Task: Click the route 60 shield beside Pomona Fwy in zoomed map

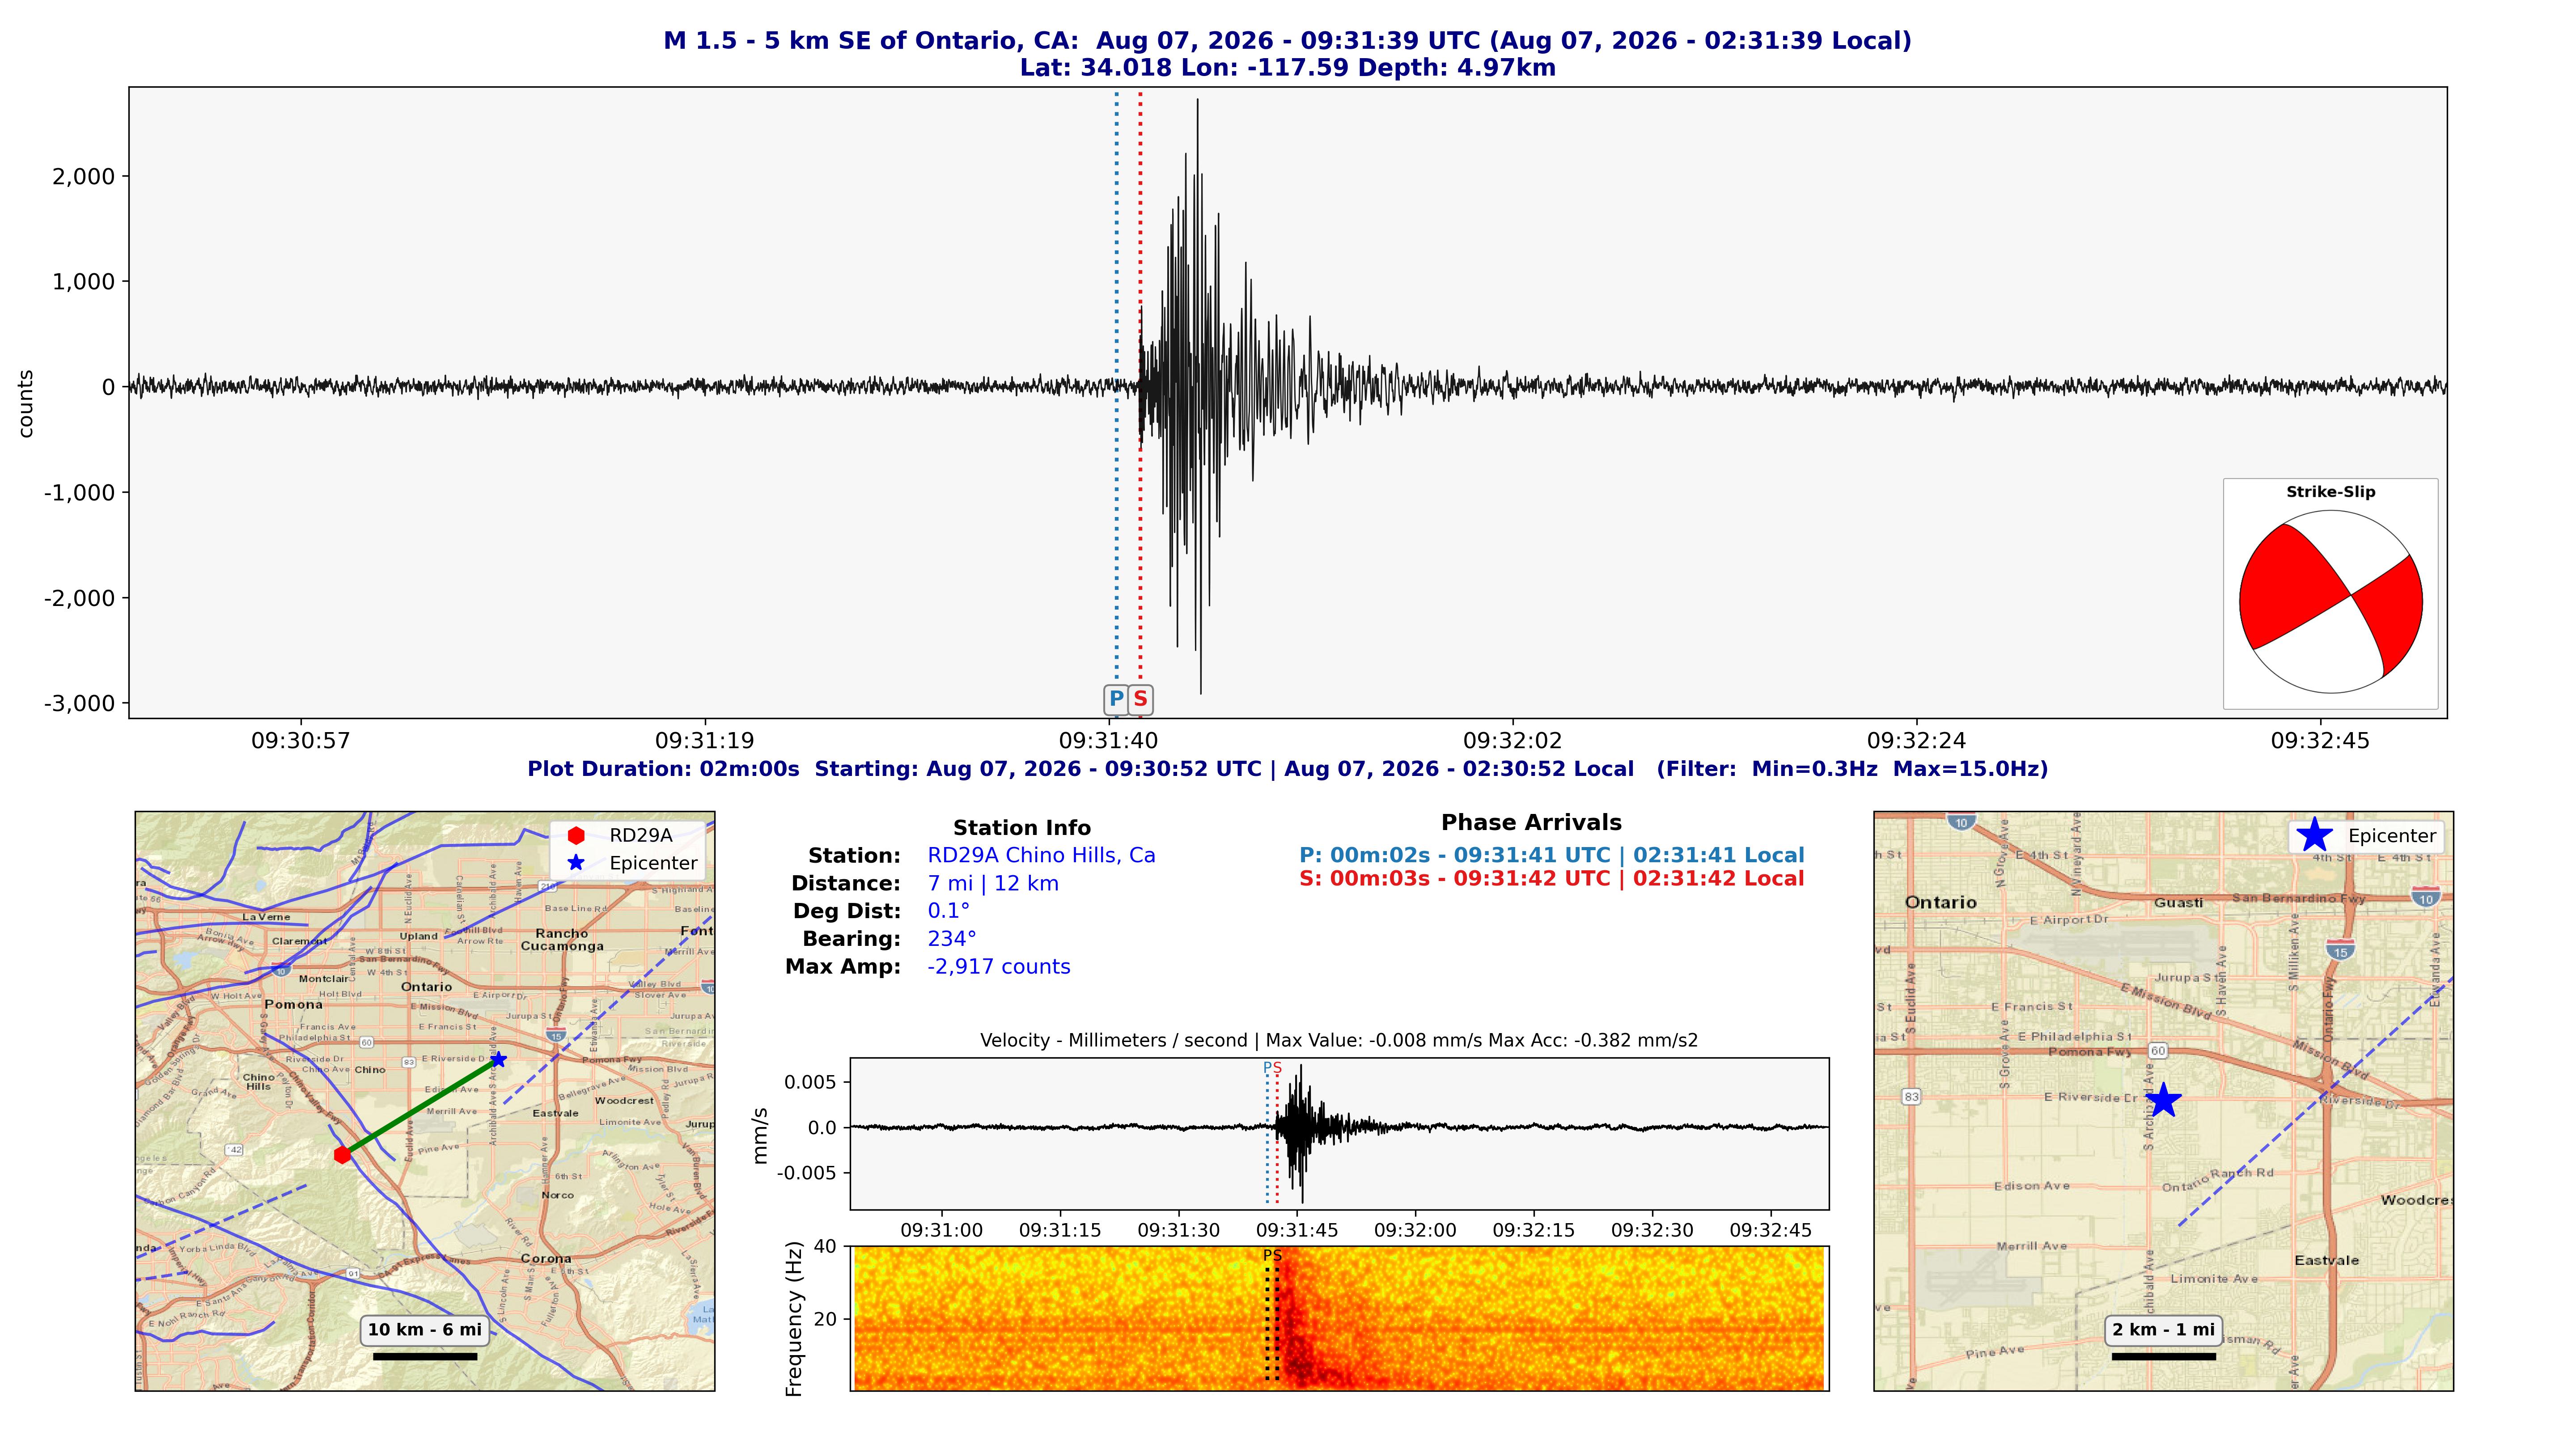Action: 2158,1051
